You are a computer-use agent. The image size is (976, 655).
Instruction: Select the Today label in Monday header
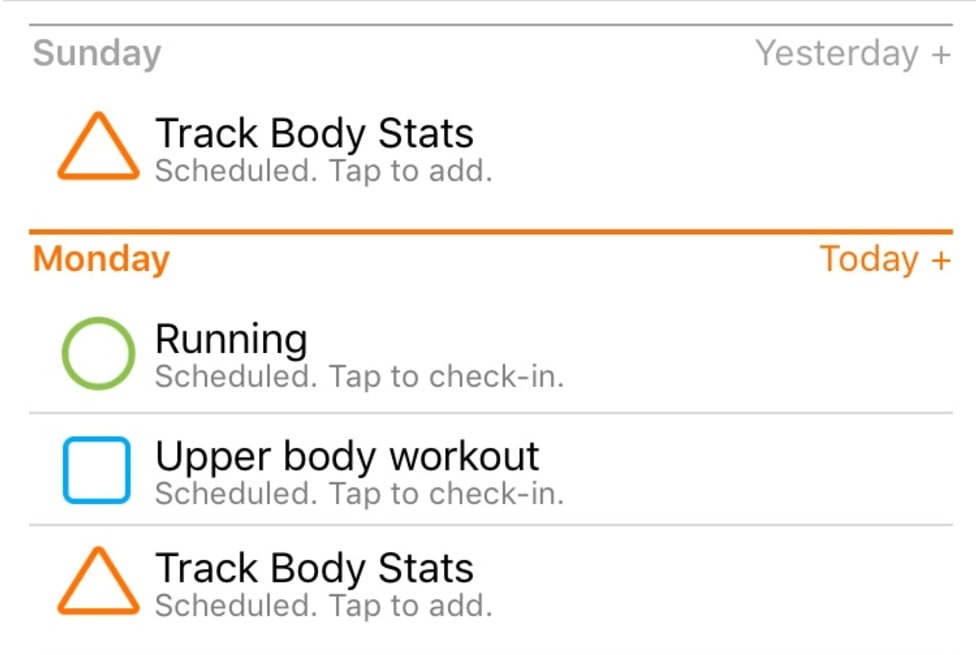point(869,259)
